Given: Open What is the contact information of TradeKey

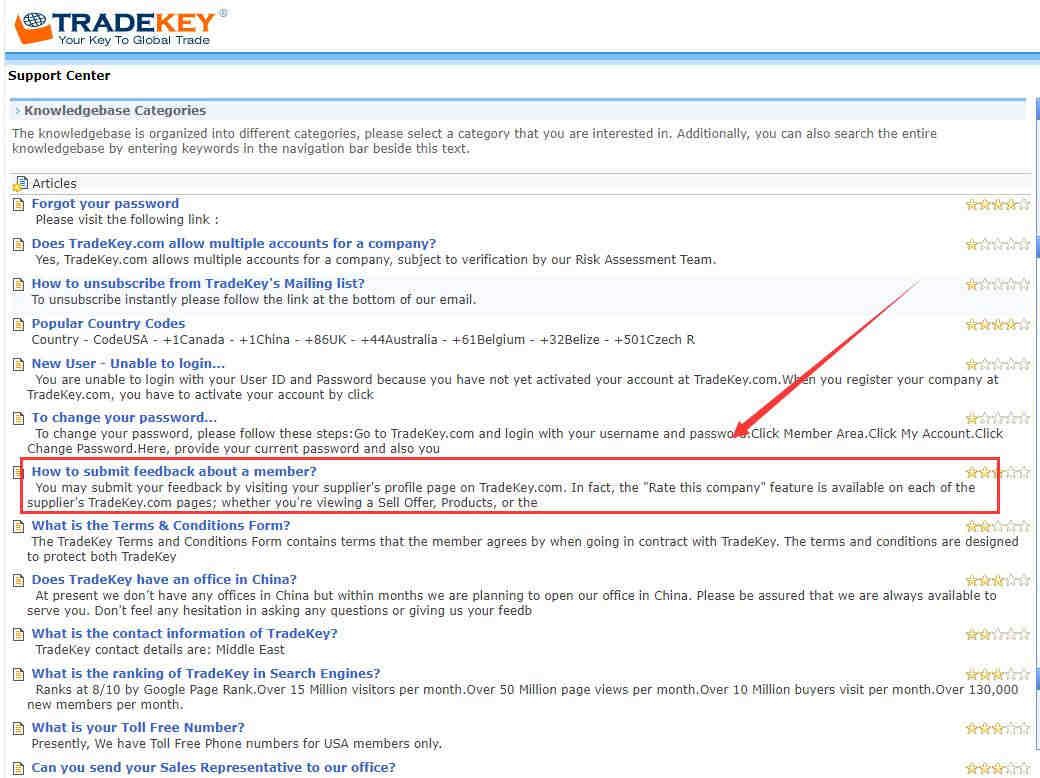Looking at the screenshot, I should pyautogui.click(x=185, y=633).
